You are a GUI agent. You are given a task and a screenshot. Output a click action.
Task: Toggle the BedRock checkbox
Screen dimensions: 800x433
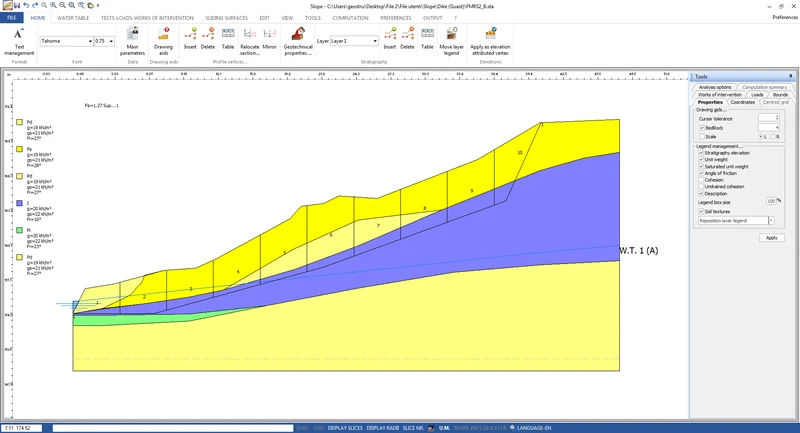[702, 128]
